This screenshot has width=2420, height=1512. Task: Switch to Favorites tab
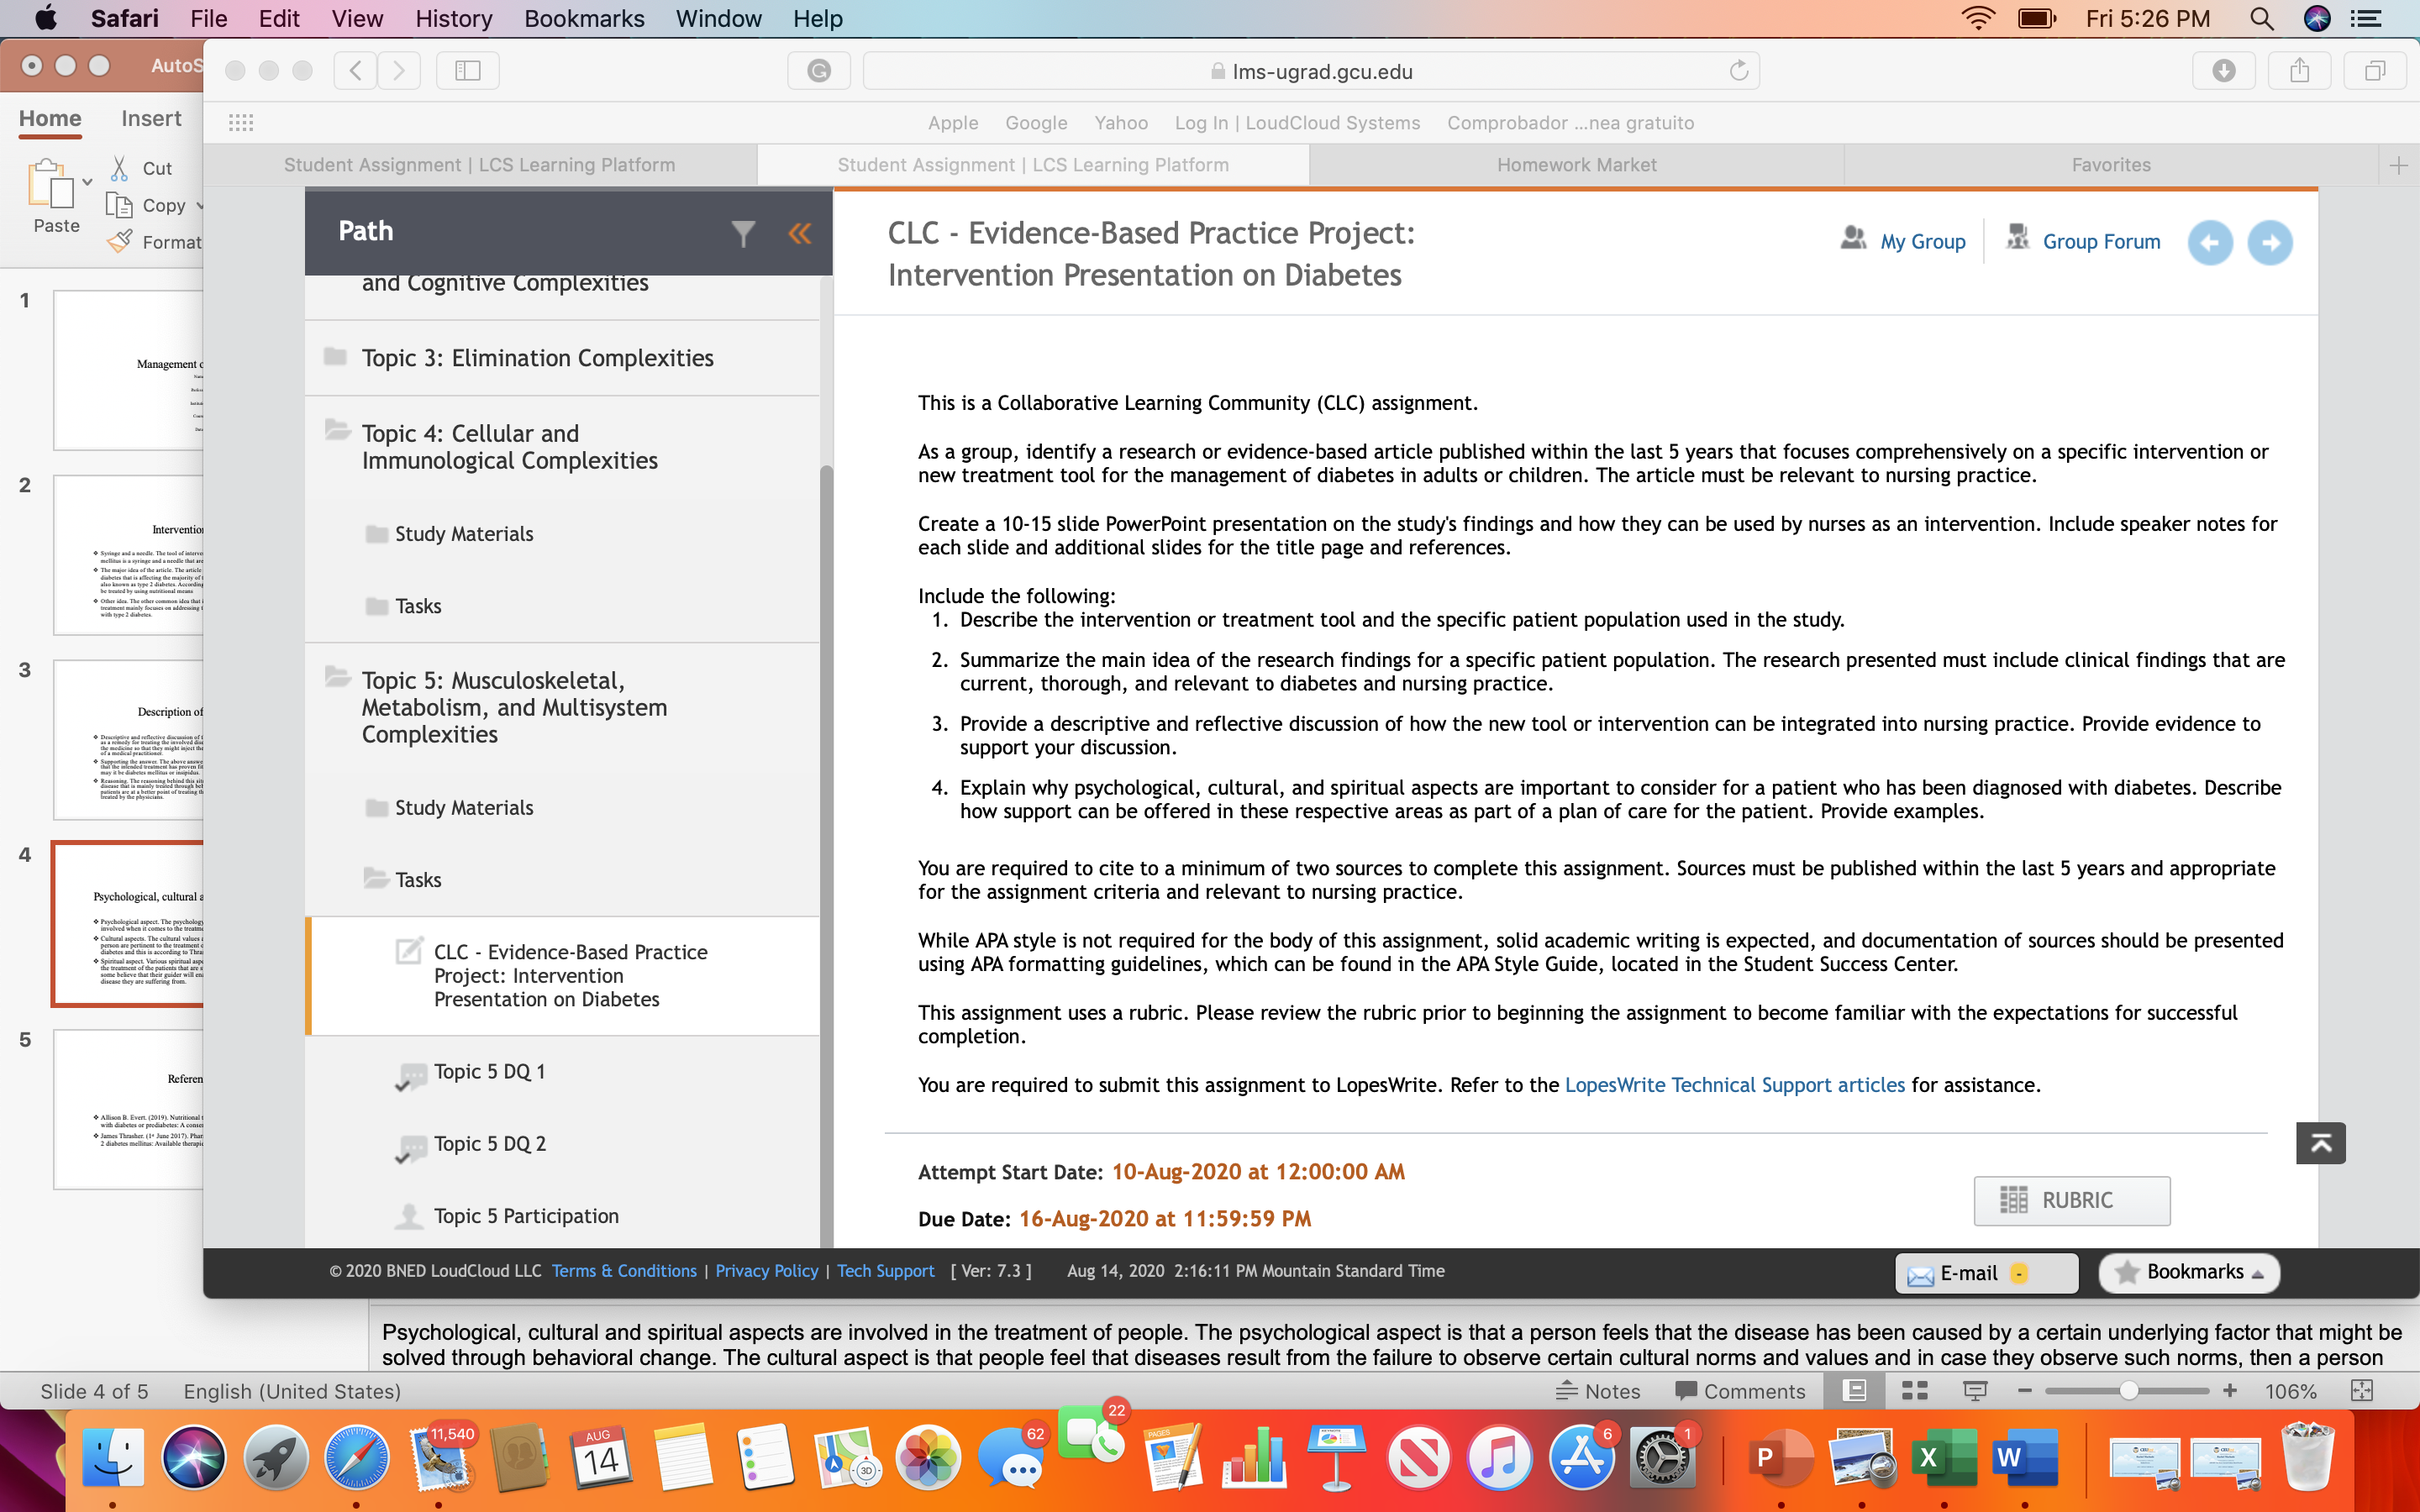pyautogui.click(x=2111, y=165)
